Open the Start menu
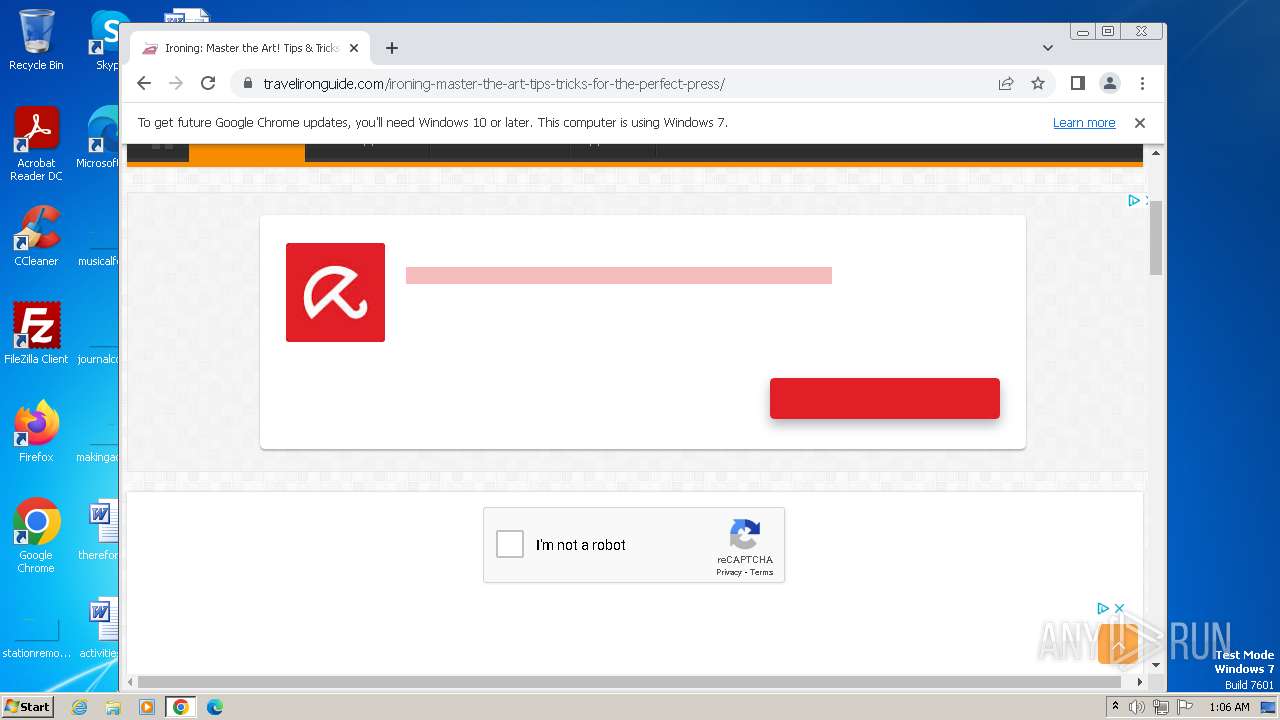Viewport: 1280px width, 720px height. (27, 707)
